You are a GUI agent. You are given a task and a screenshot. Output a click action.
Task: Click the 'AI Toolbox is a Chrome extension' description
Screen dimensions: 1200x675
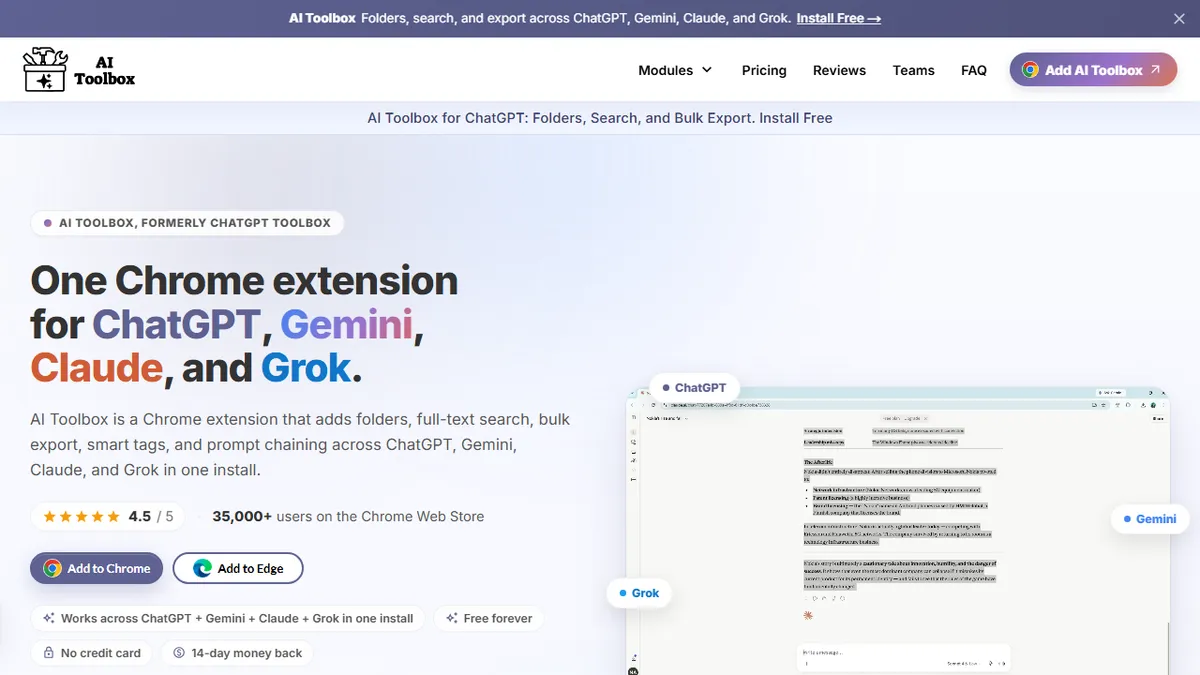tap(300, 444)
